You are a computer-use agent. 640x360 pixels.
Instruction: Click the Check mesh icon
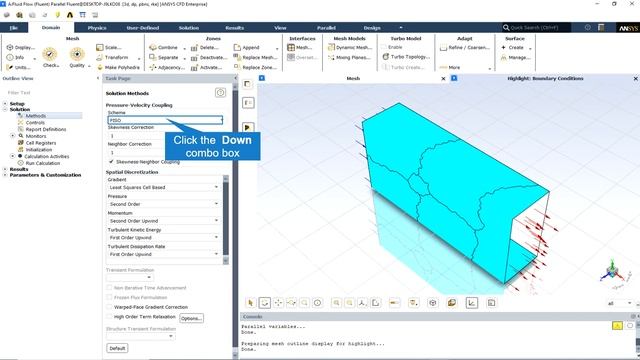point(50,54)
